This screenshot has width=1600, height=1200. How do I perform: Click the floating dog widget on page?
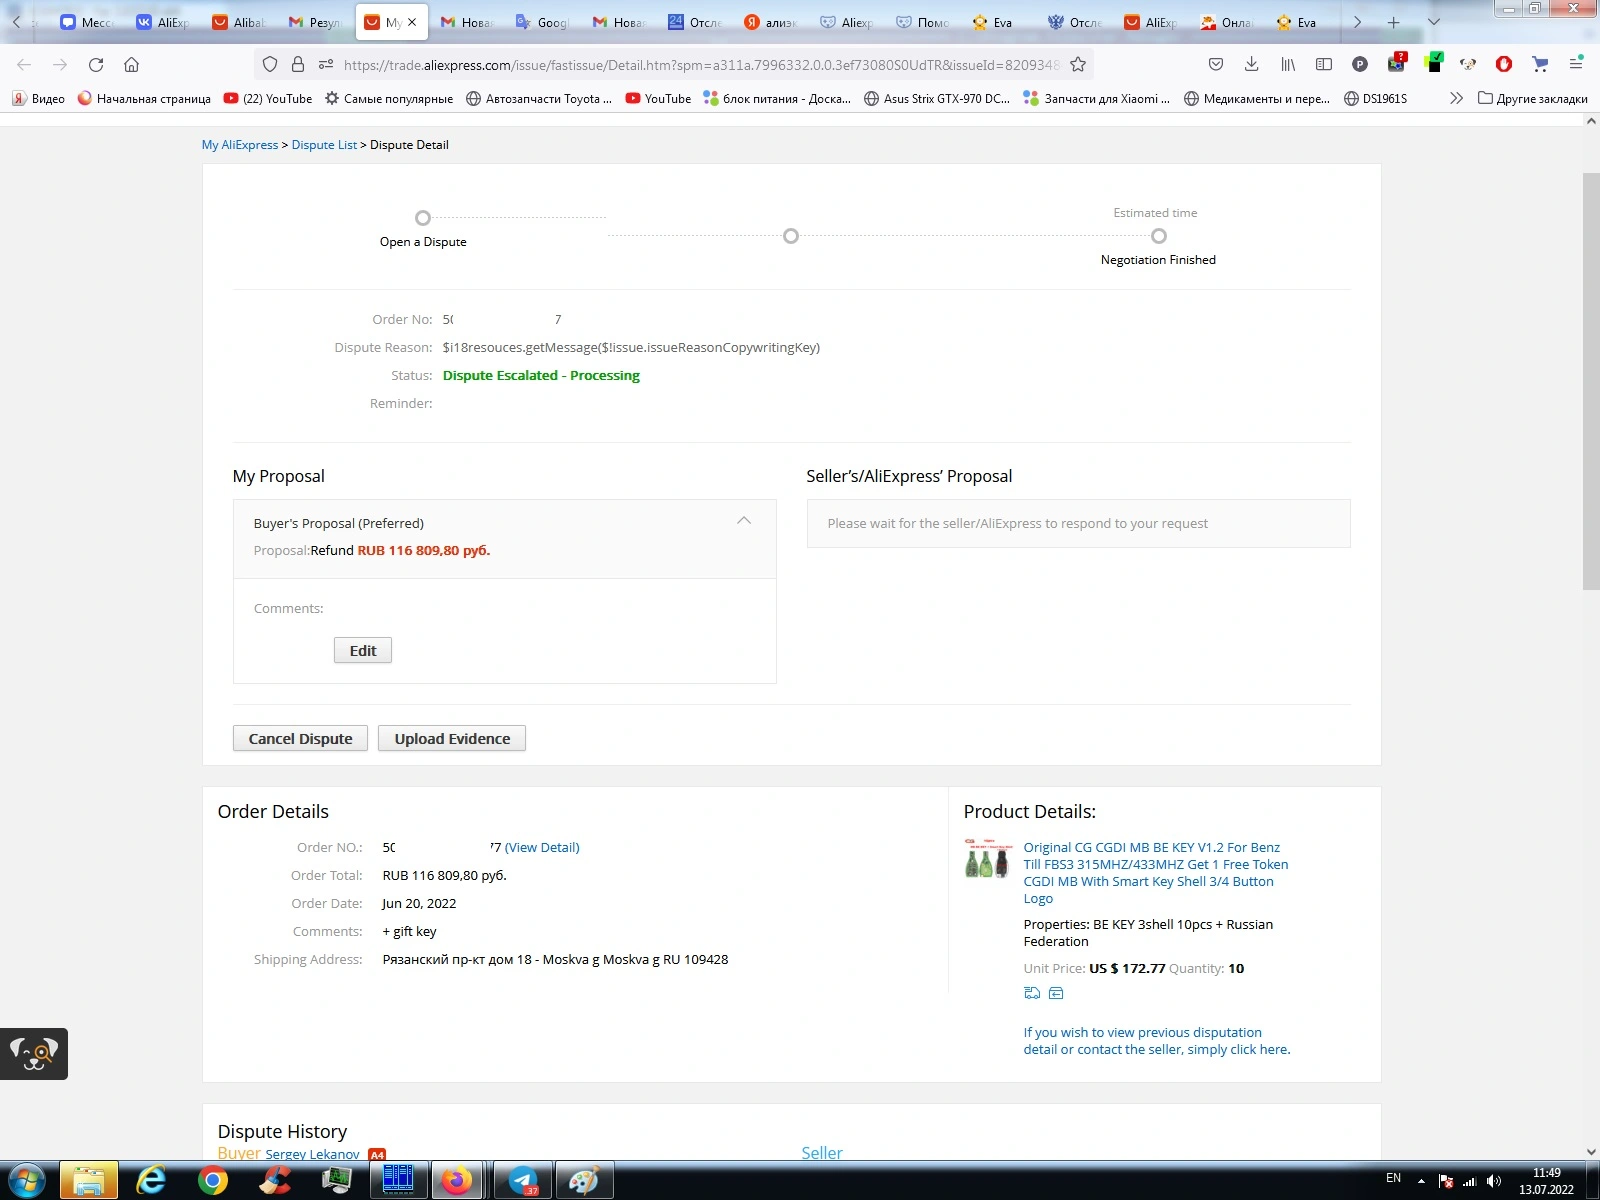click(34, 1054)
